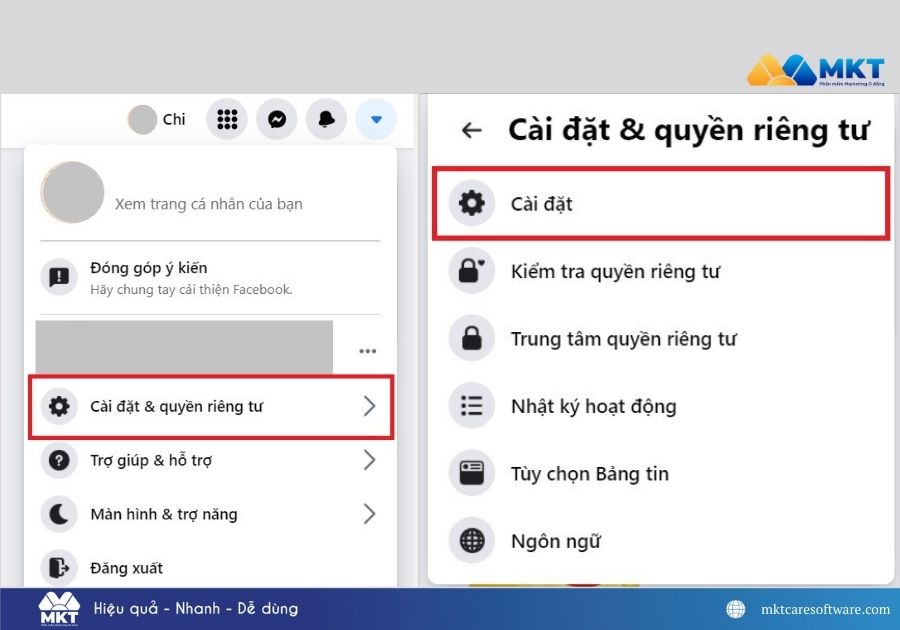Click the Đăng xuất exit icon
Screen dimensions: 900x630
tap(59, 567)
